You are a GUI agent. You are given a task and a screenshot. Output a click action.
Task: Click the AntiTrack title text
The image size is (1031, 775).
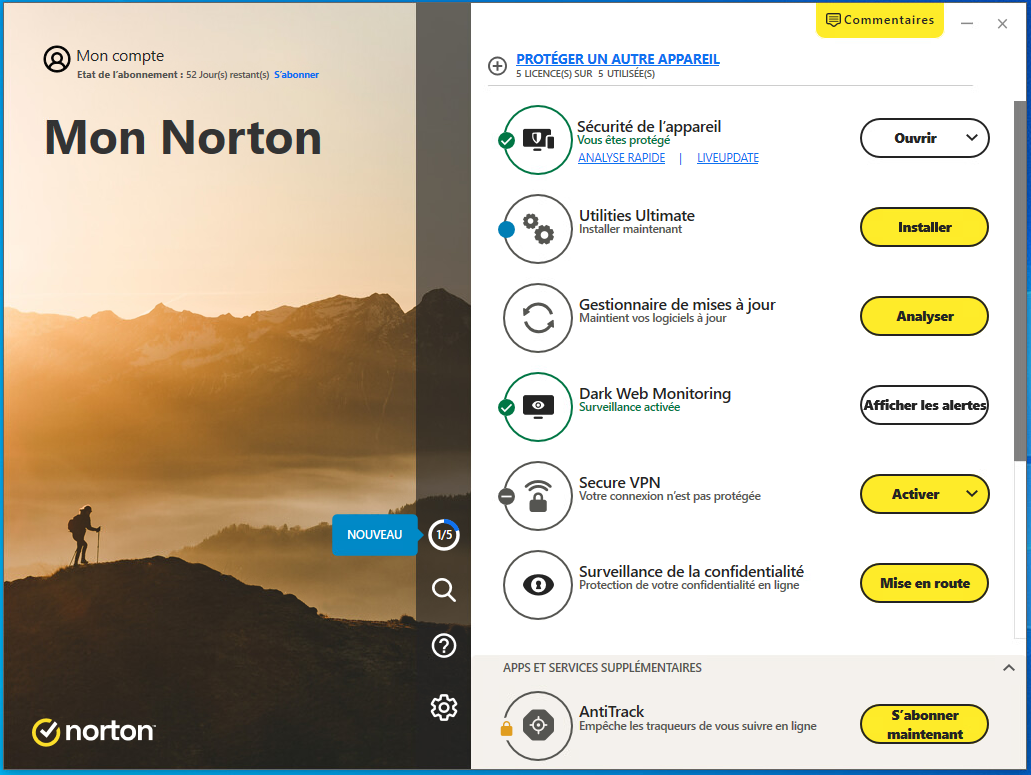[x=611, y=711]
